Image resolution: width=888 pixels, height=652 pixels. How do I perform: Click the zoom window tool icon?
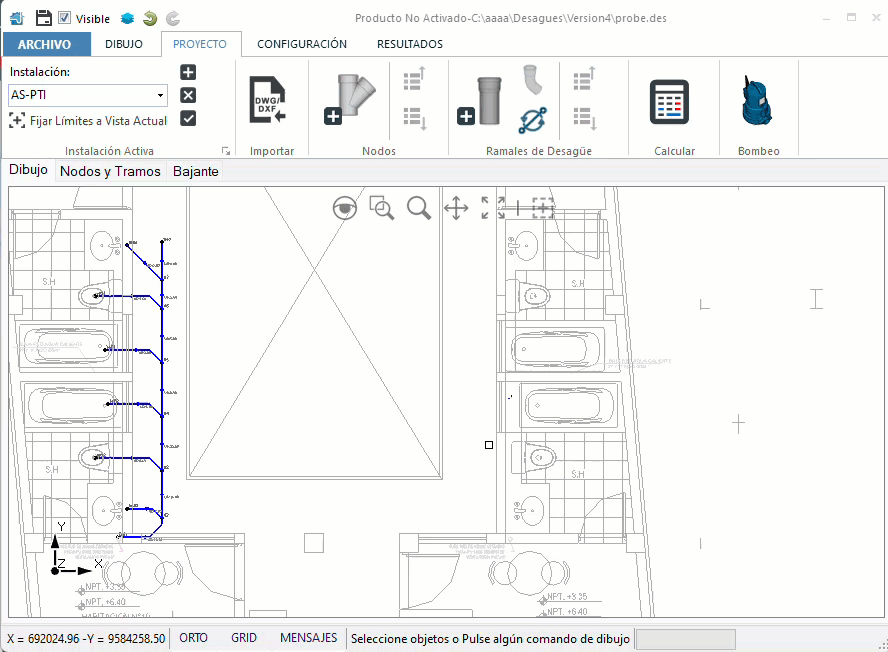(x=381, y=208)
